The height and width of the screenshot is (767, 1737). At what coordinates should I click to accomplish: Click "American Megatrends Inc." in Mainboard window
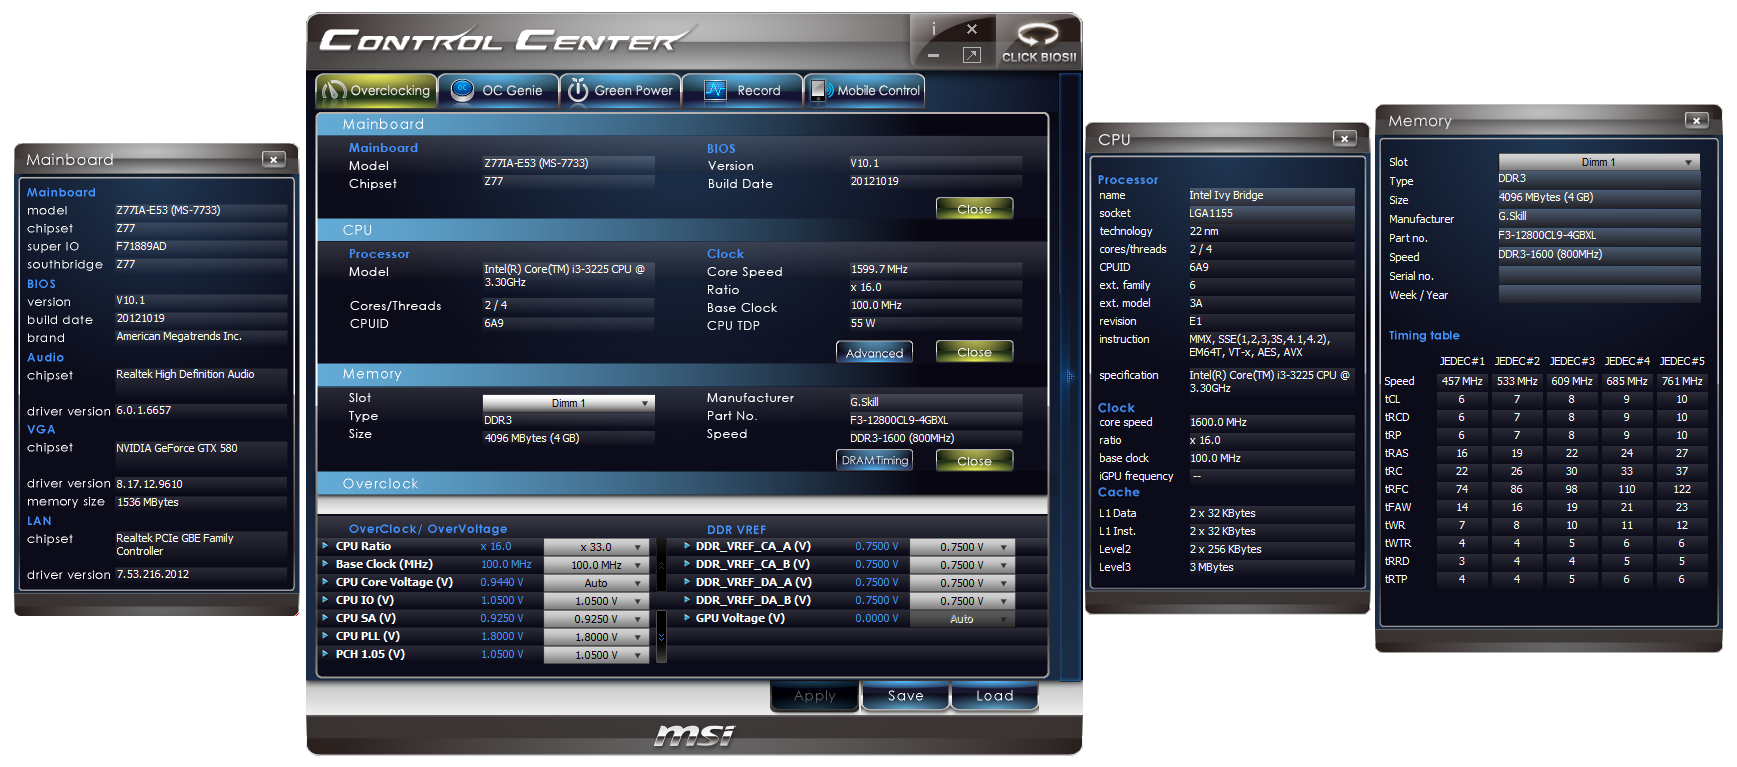(x=179, y=336)
